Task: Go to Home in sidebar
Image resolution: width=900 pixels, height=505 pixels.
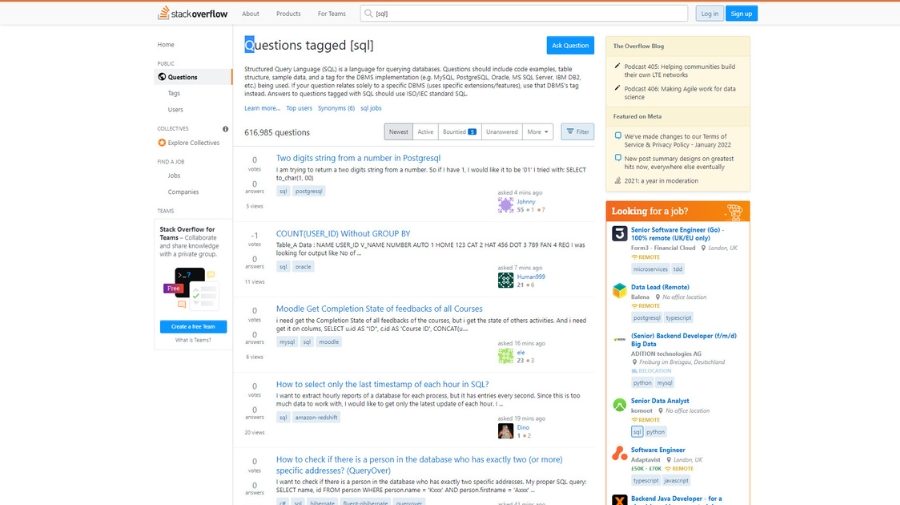Action: pos(166,45)
